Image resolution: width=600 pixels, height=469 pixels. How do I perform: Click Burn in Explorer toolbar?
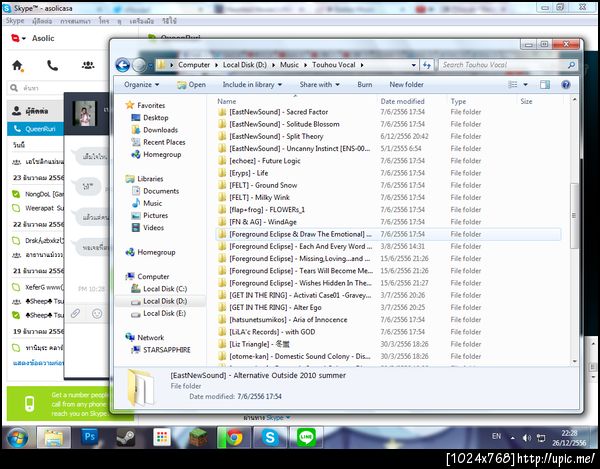(364, 85)
